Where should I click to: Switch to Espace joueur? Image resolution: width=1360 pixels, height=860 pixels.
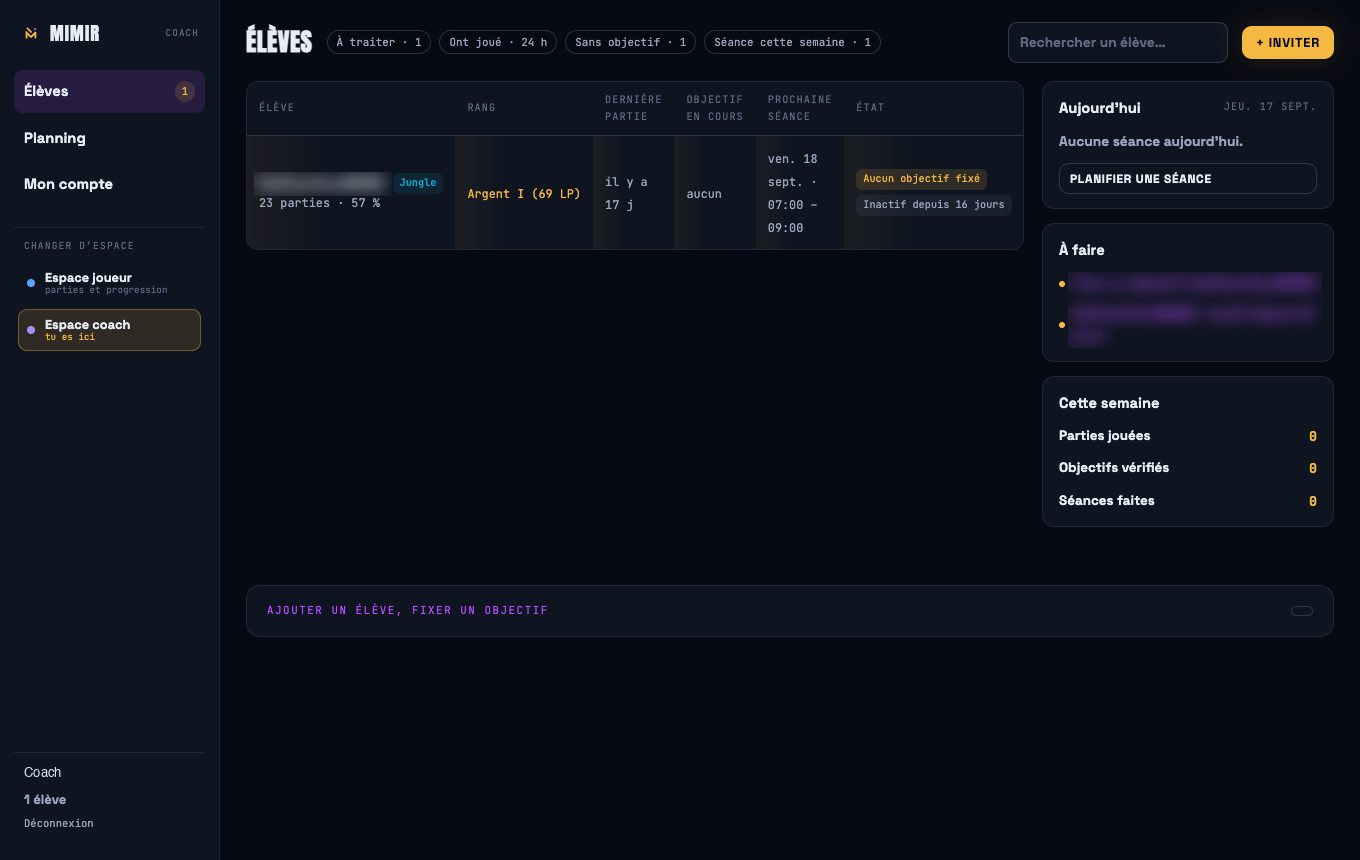click(x=109, y=283)
